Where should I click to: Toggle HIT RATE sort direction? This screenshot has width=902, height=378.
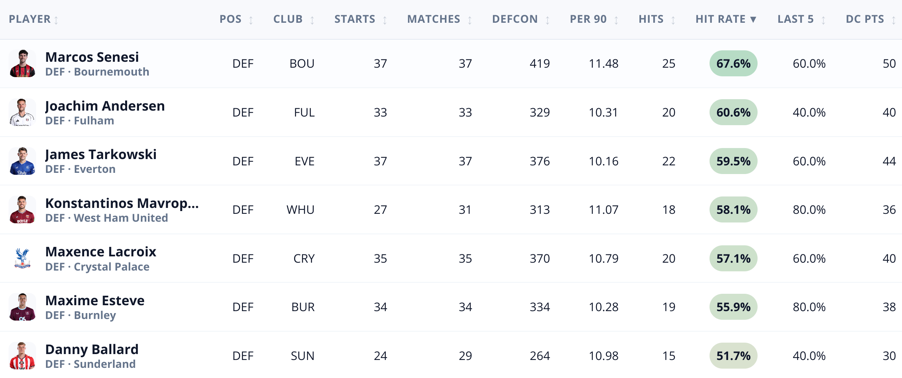tap(726, 19)
